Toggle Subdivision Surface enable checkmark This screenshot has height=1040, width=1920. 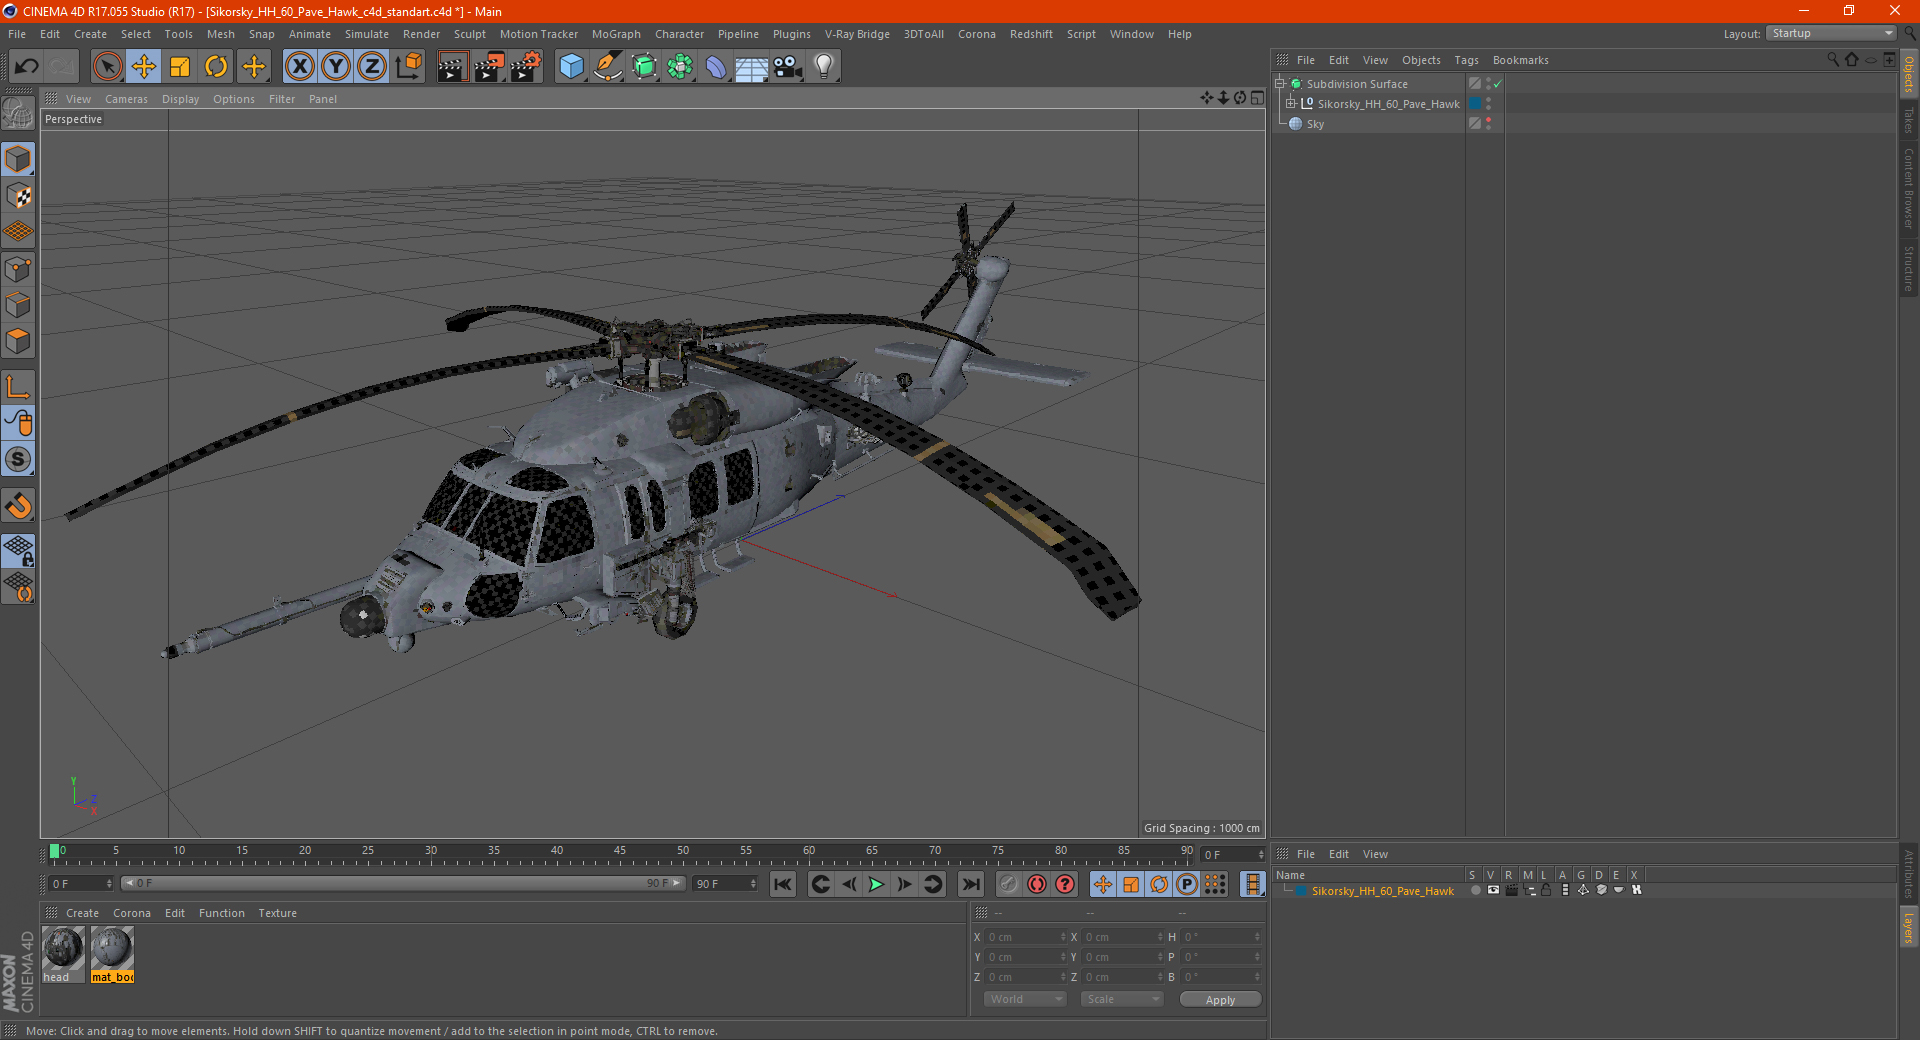click(1497, 84)
